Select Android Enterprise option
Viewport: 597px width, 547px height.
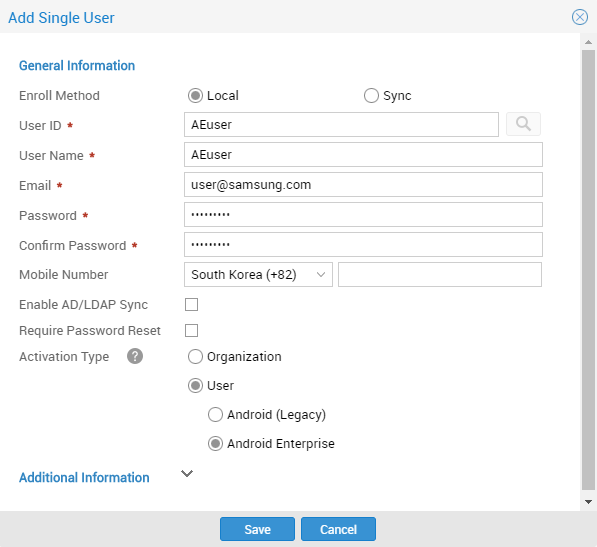tap(215, 443)
